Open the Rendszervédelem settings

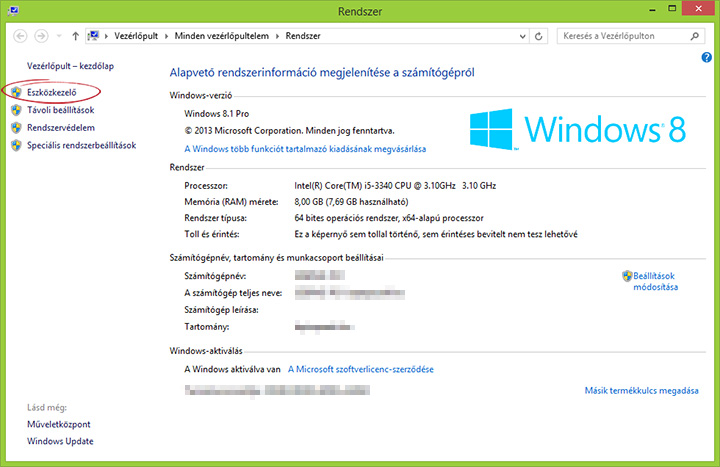pyautogui.click(x=61, y=128)
